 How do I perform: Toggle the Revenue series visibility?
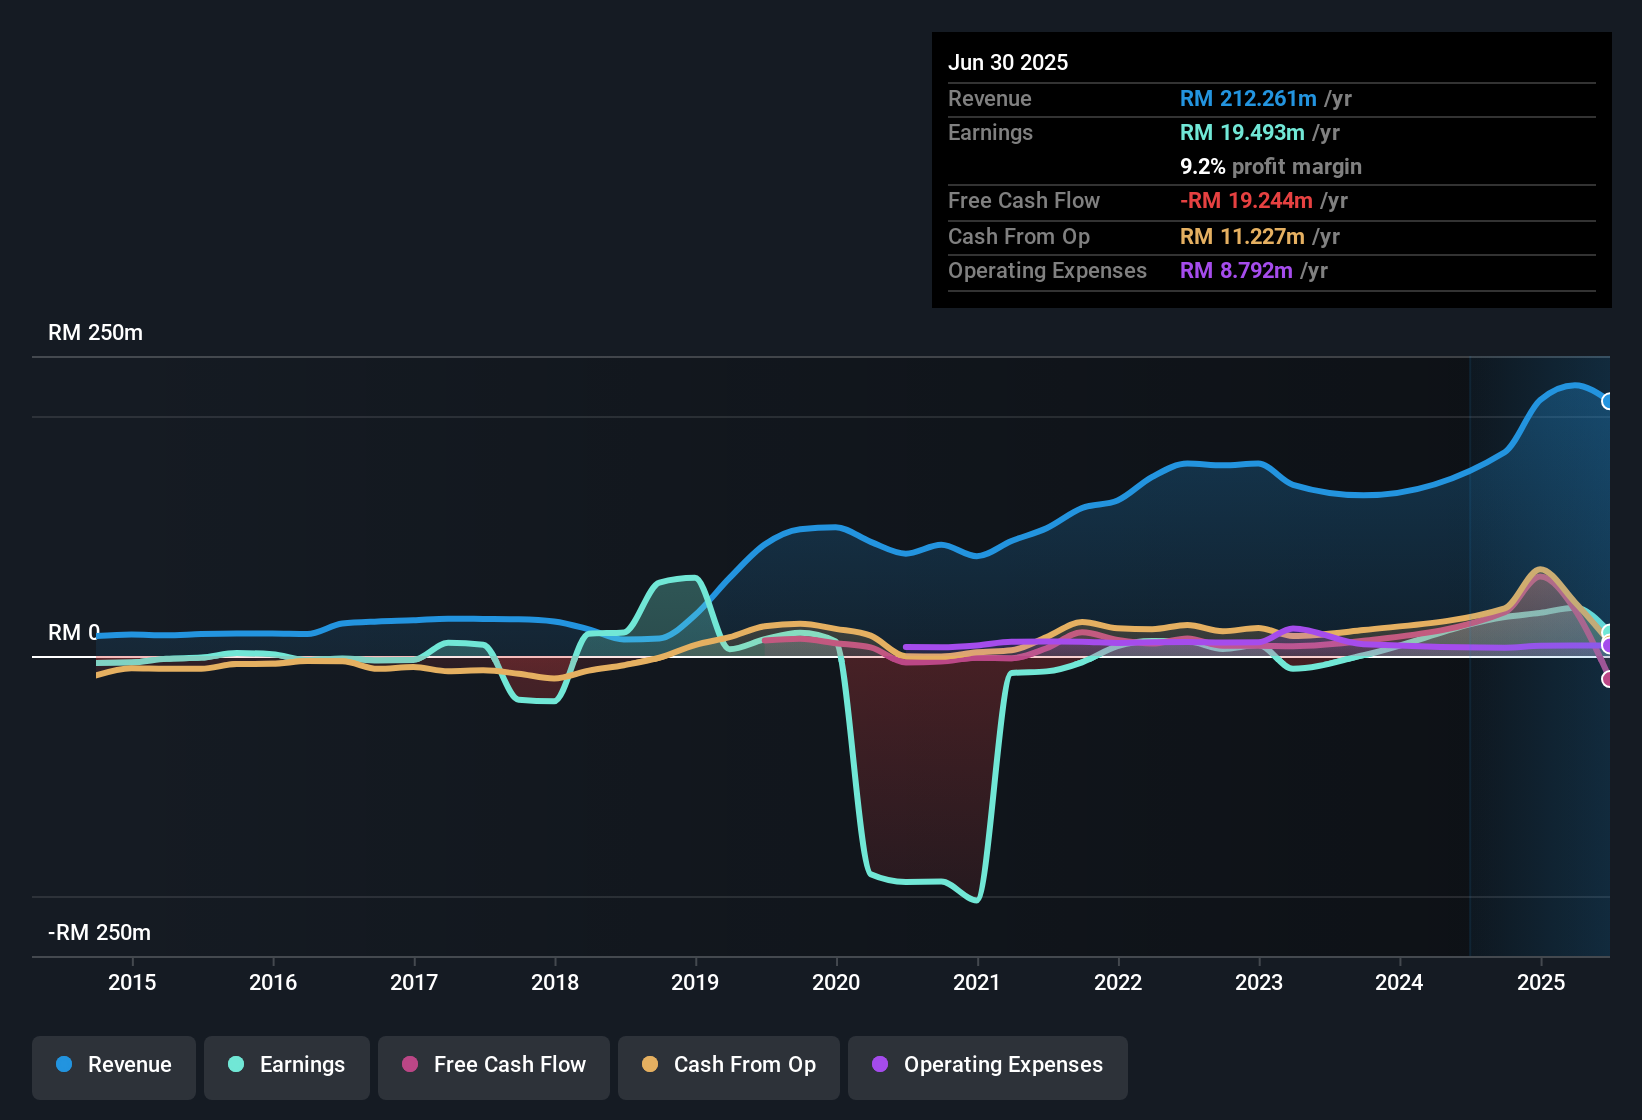pos(113,1065)
